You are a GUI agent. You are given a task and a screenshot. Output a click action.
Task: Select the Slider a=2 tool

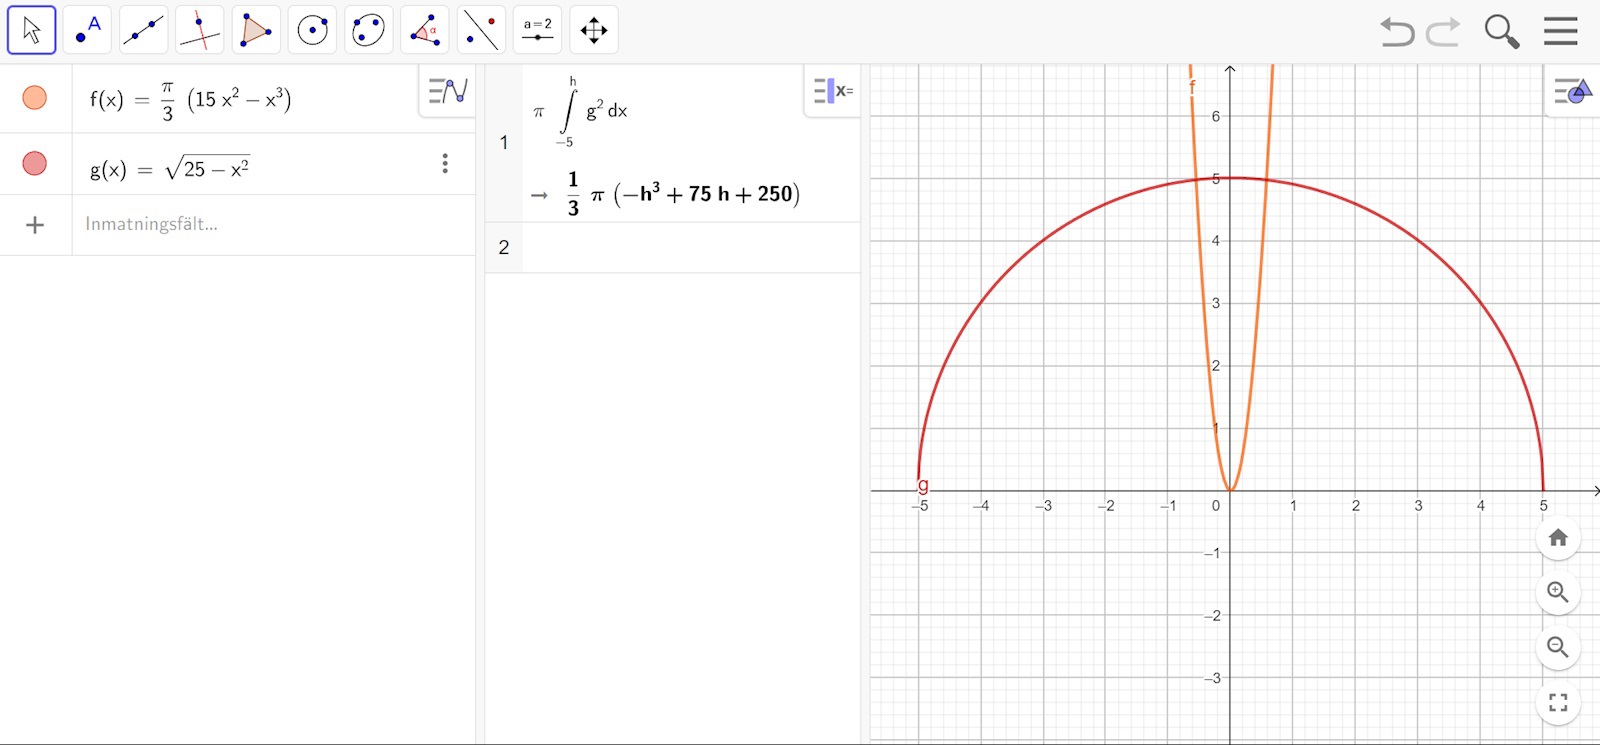pyautogui.click(x=537, y=30)
